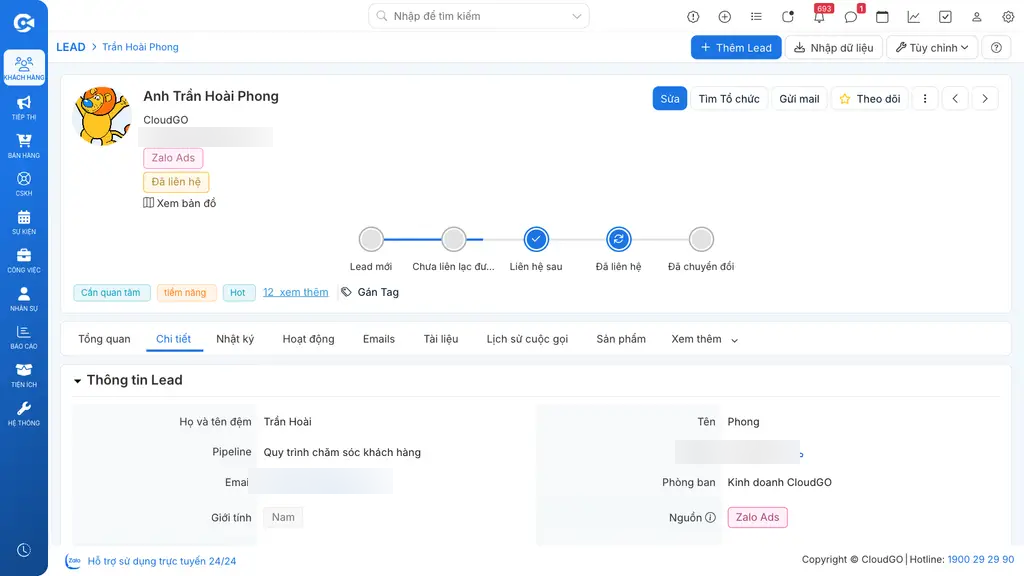The width and height of the screenshot is (1024, 576).
Task: Open Nhân Sự module
Action: click(24, 298)
